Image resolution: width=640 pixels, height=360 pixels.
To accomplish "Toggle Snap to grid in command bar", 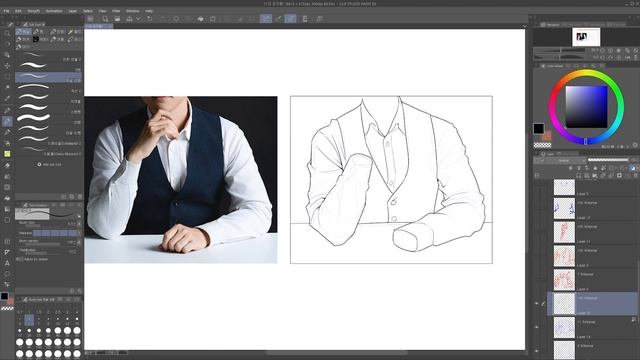I will click(x=290, y=19).
